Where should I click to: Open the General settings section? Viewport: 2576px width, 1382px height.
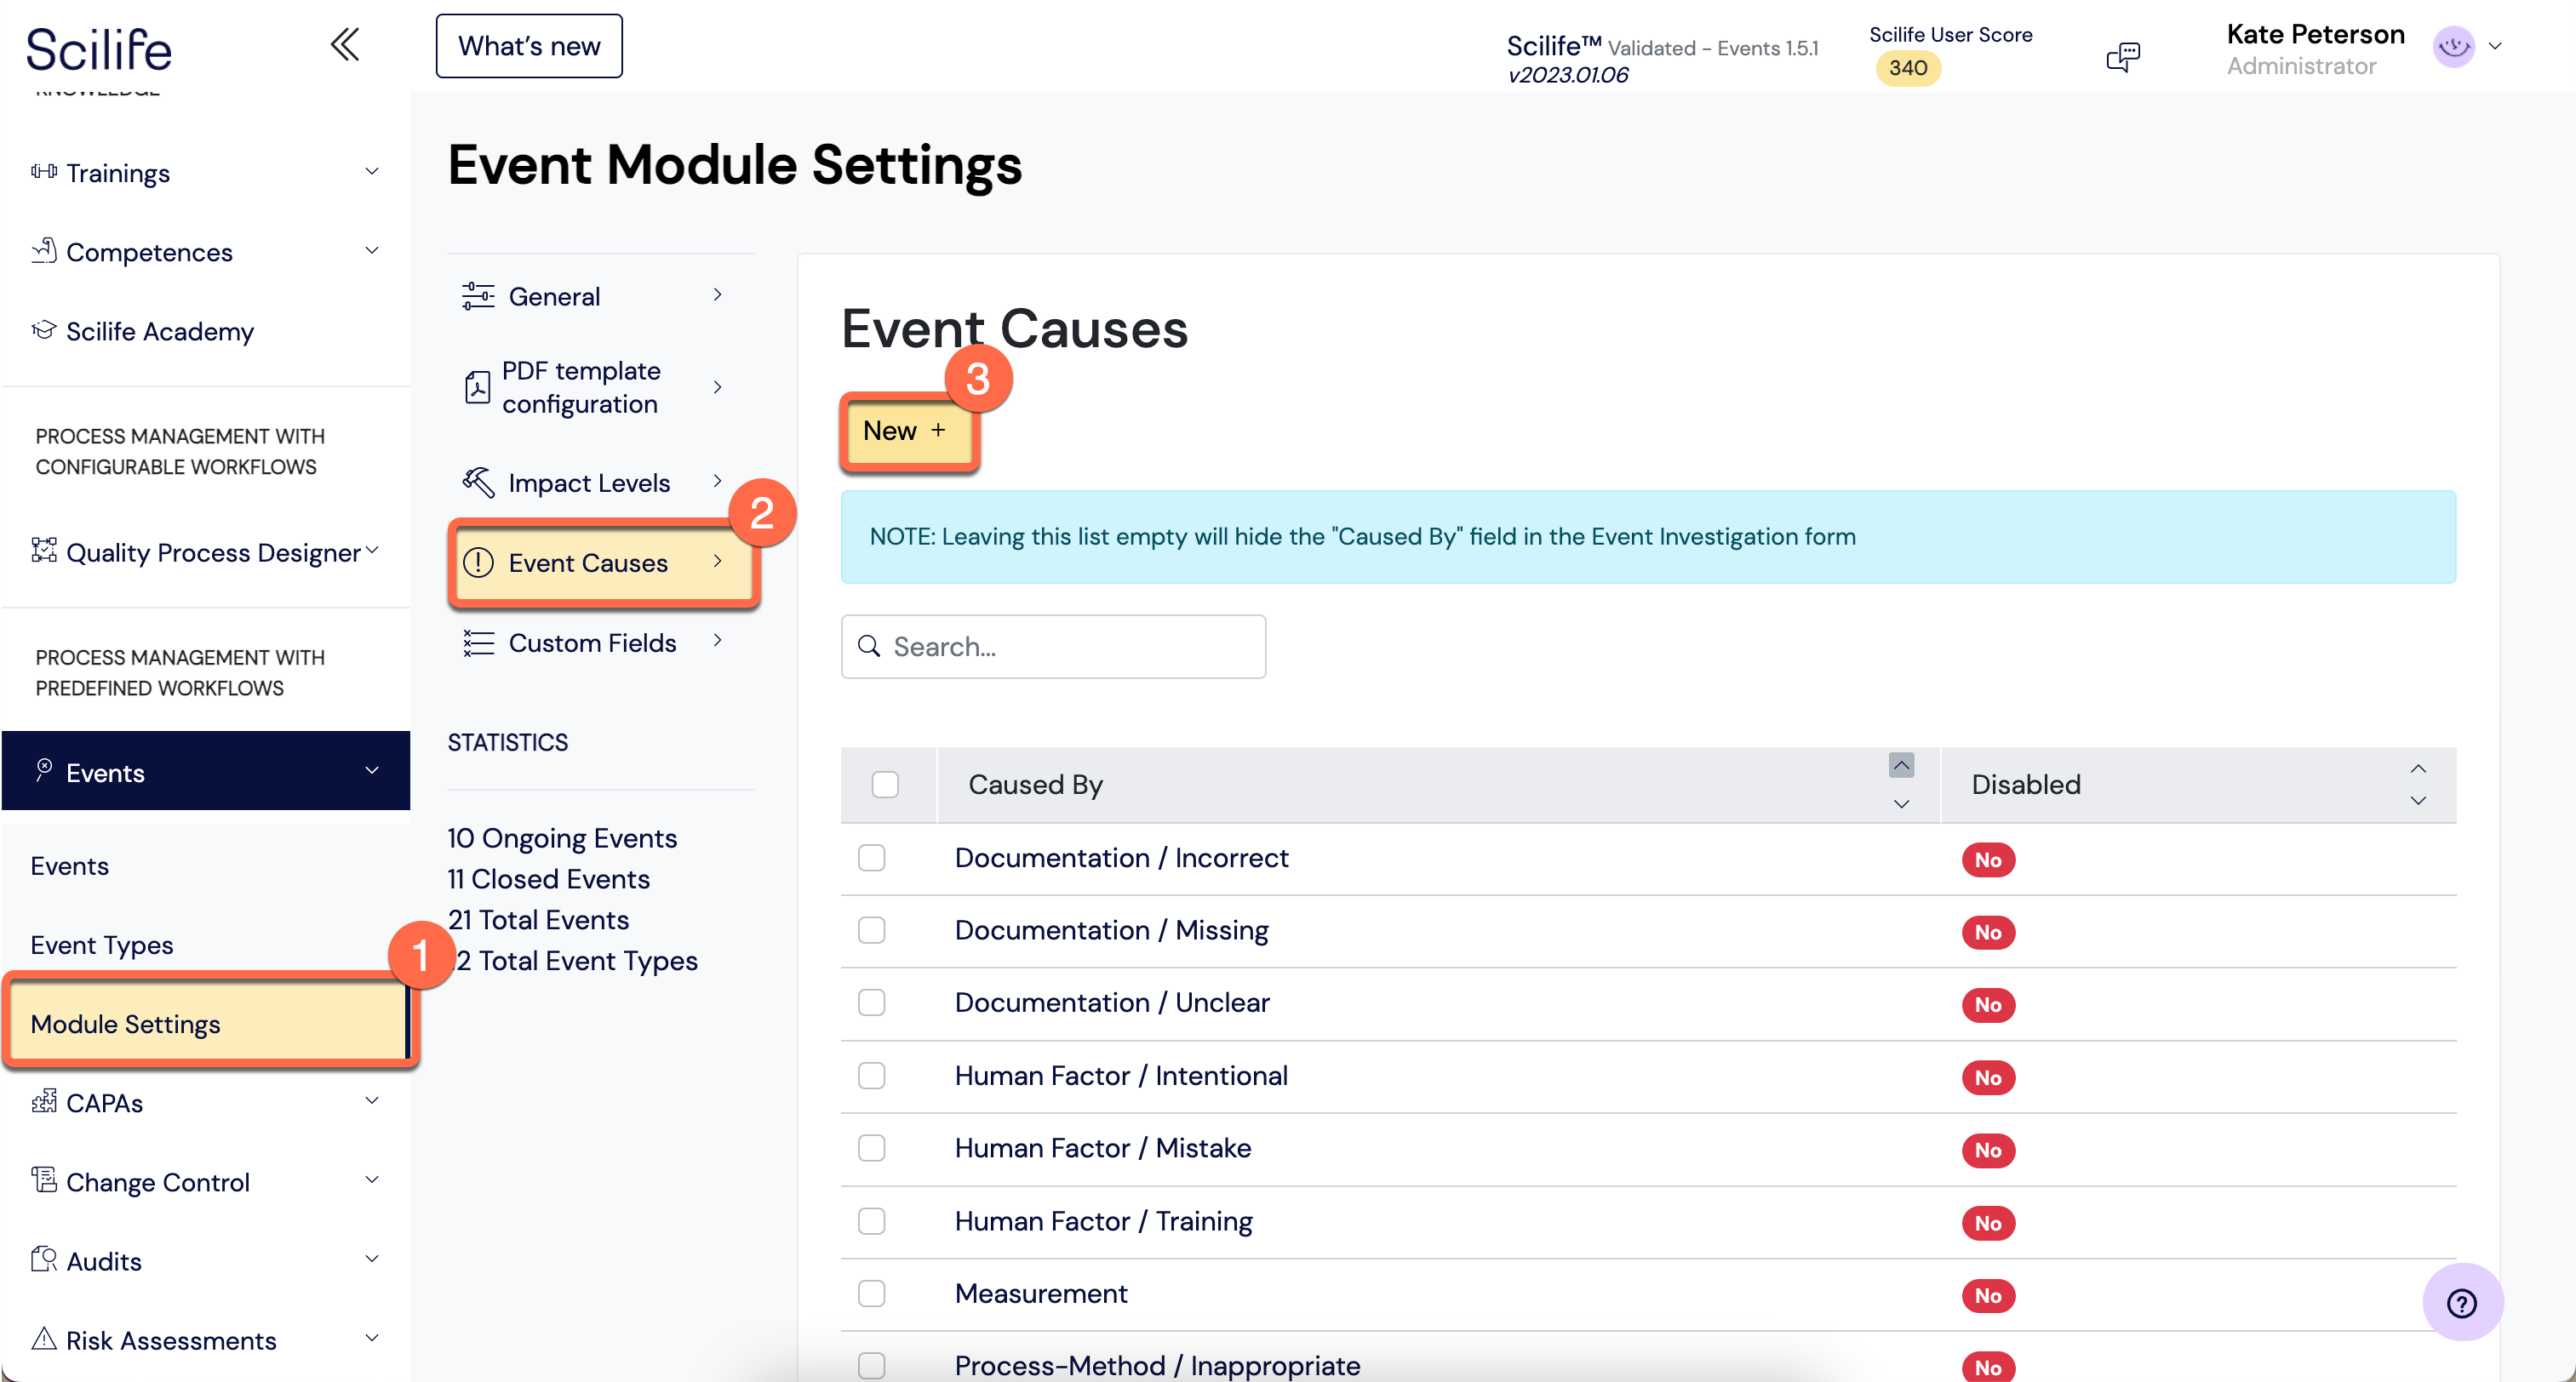pos(600,296)
